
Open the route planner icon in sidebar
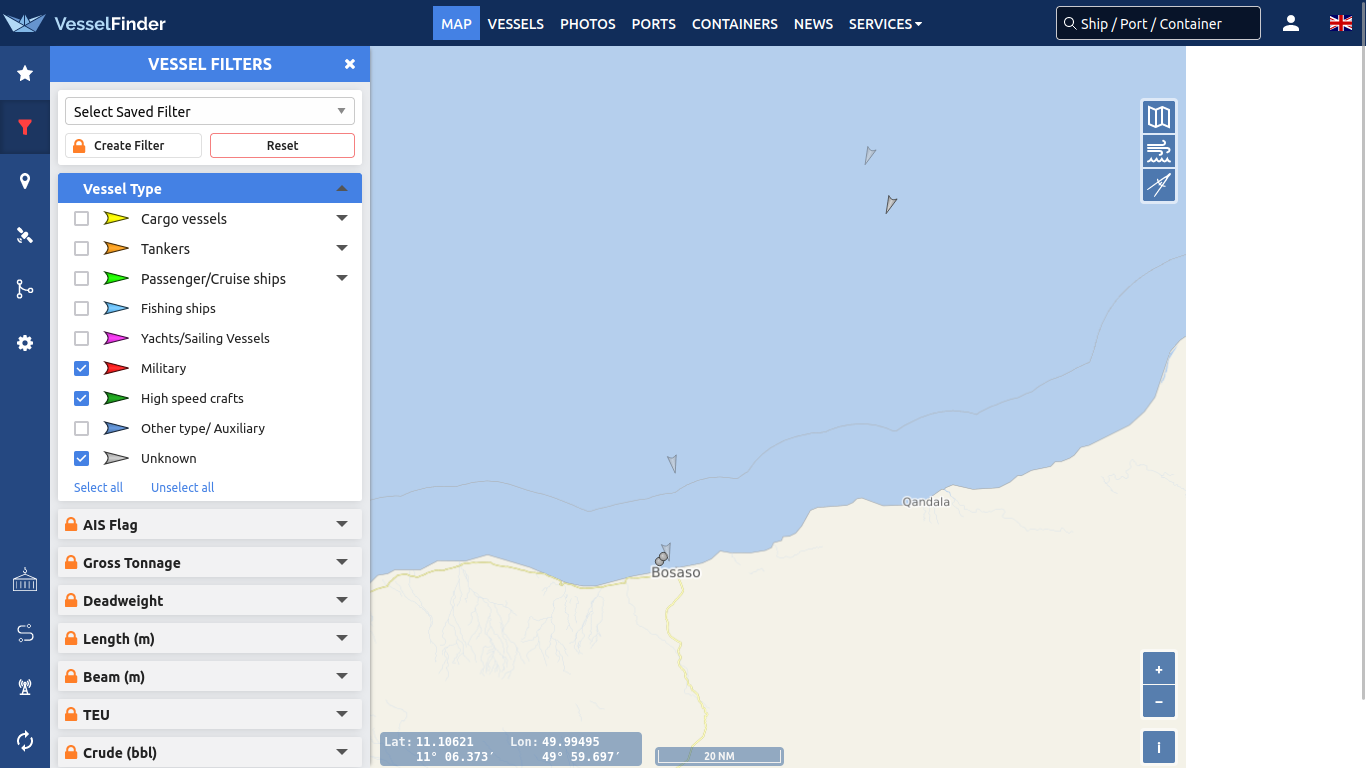[x=25, y=633]
